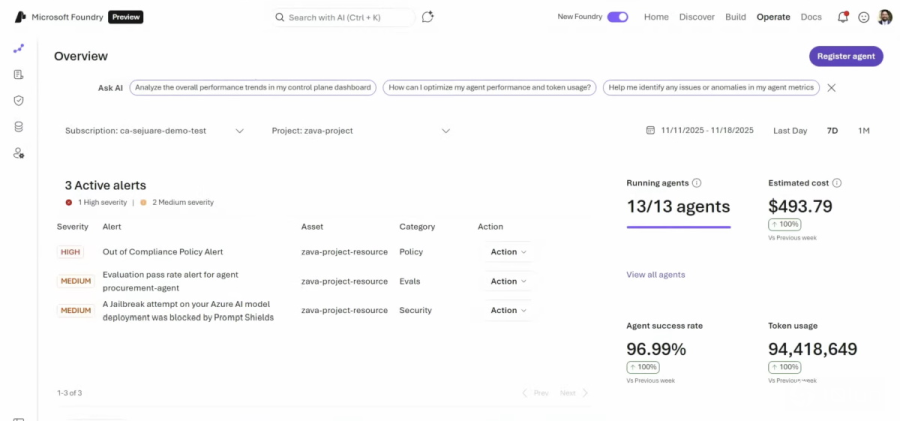900x421 pixels.
Task: Click the shield compliance icon in sidebar
Action: [18, 100]
